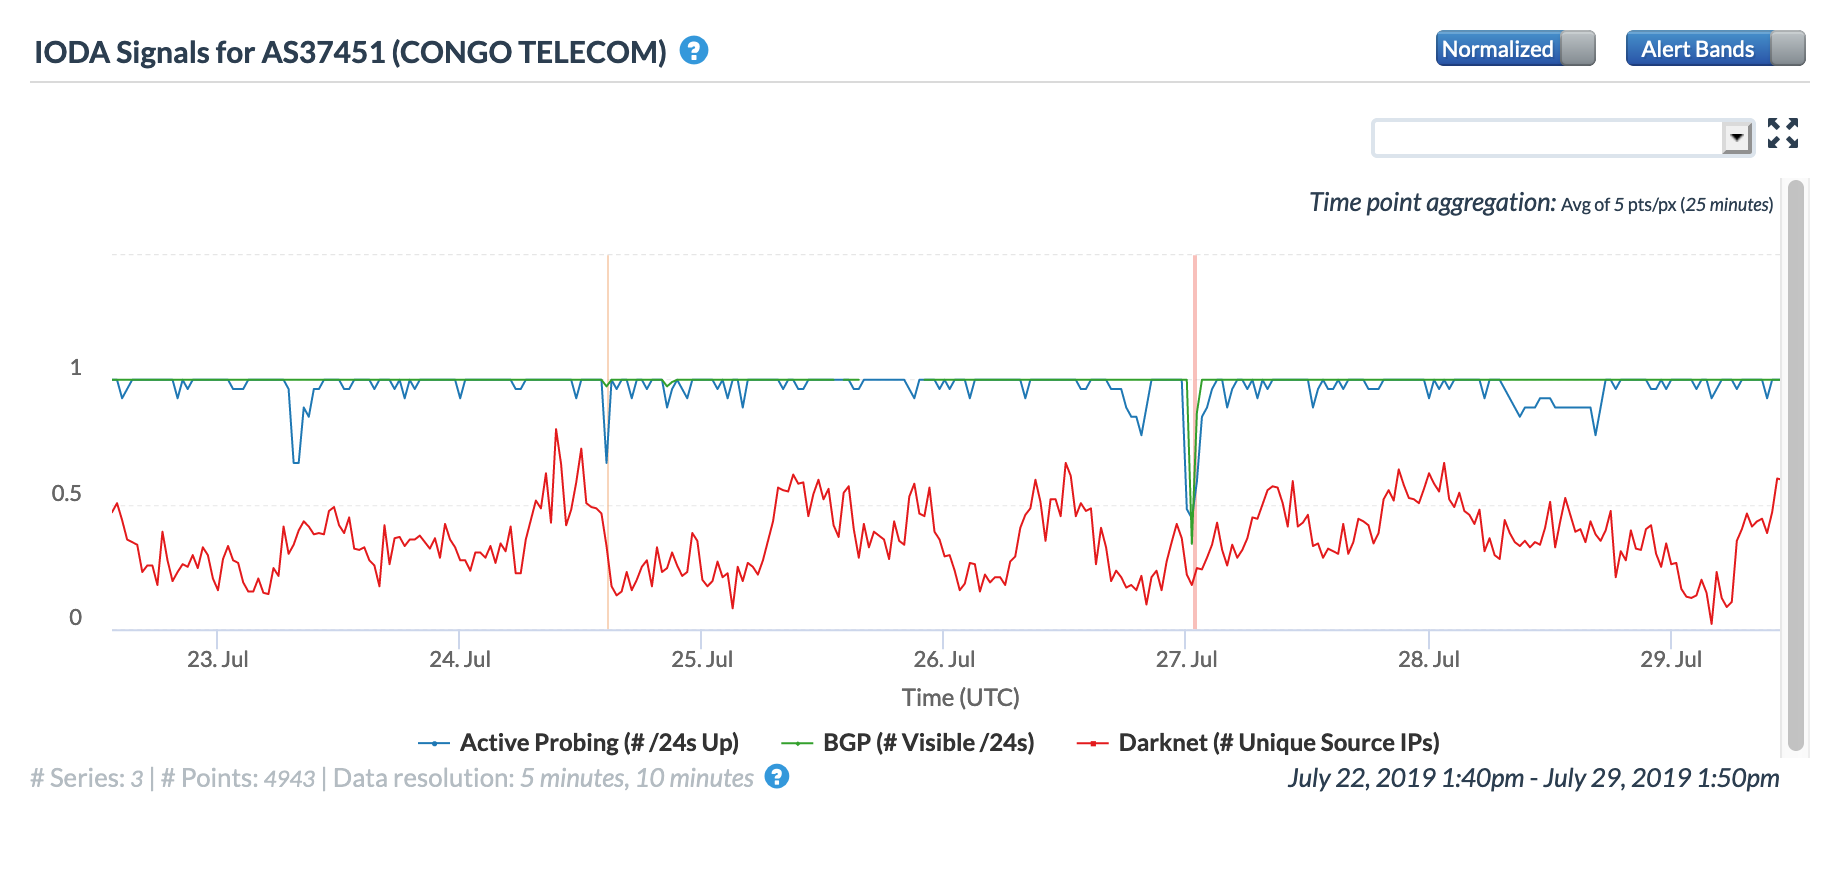Viewport: 1840px width, 874px height.
Task: Click the 25. Jul axis label
Action: click(702, 660)
